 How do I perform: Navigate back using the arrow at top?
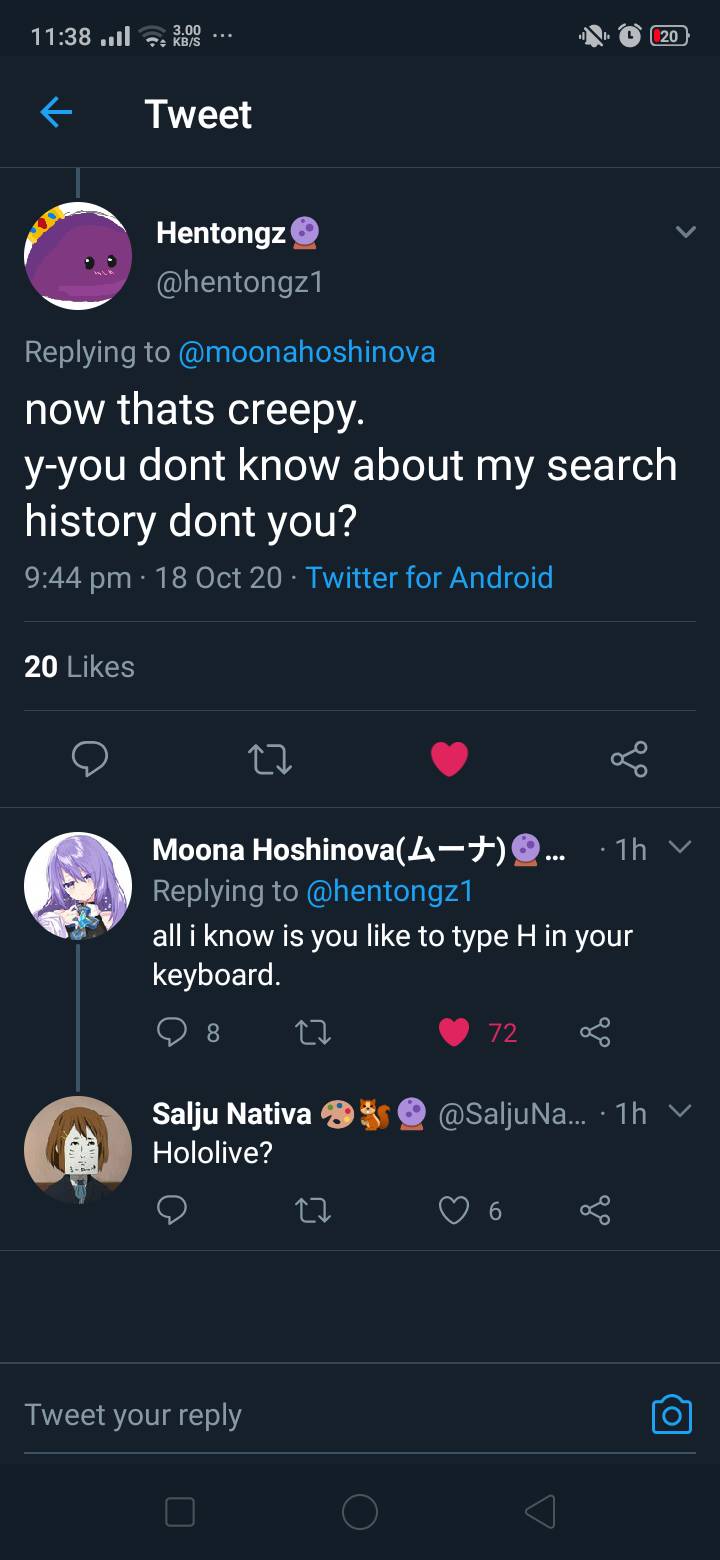(56, 113)
